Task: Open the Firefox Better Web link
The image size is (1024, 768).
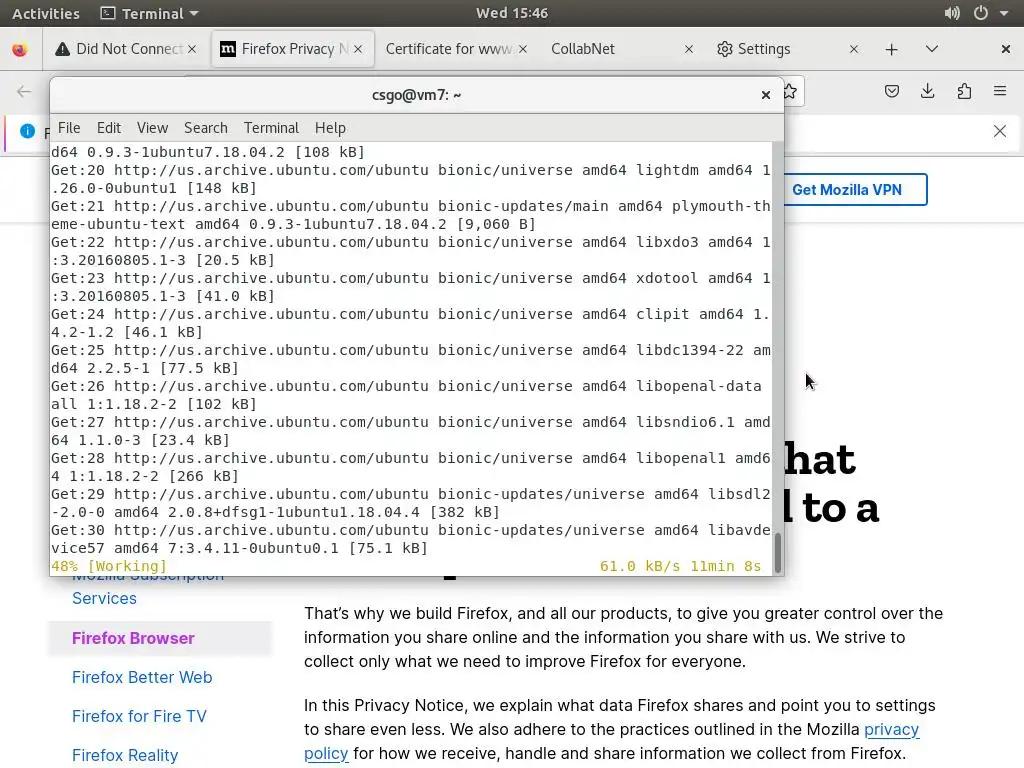Action: (x=142, y=677)
